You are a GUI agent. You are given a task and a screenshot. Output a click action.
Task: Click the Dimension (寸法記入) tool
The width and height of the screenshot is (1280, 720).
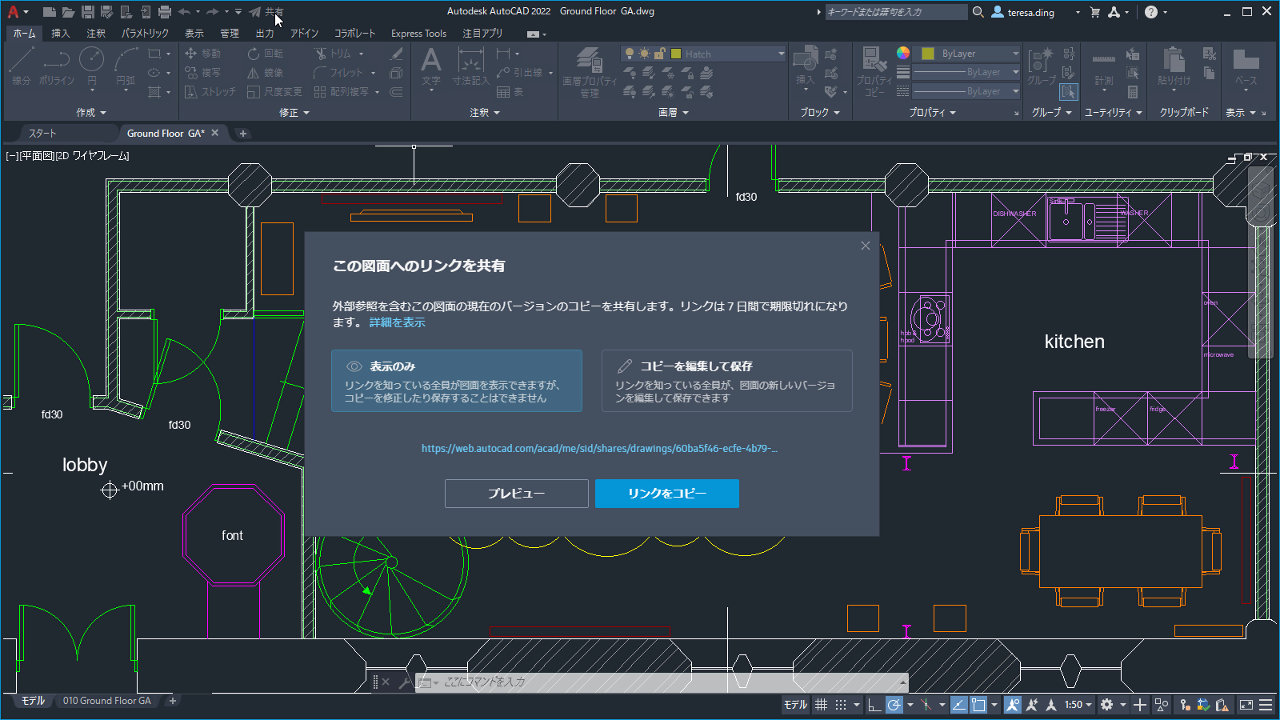pos(471,66)
